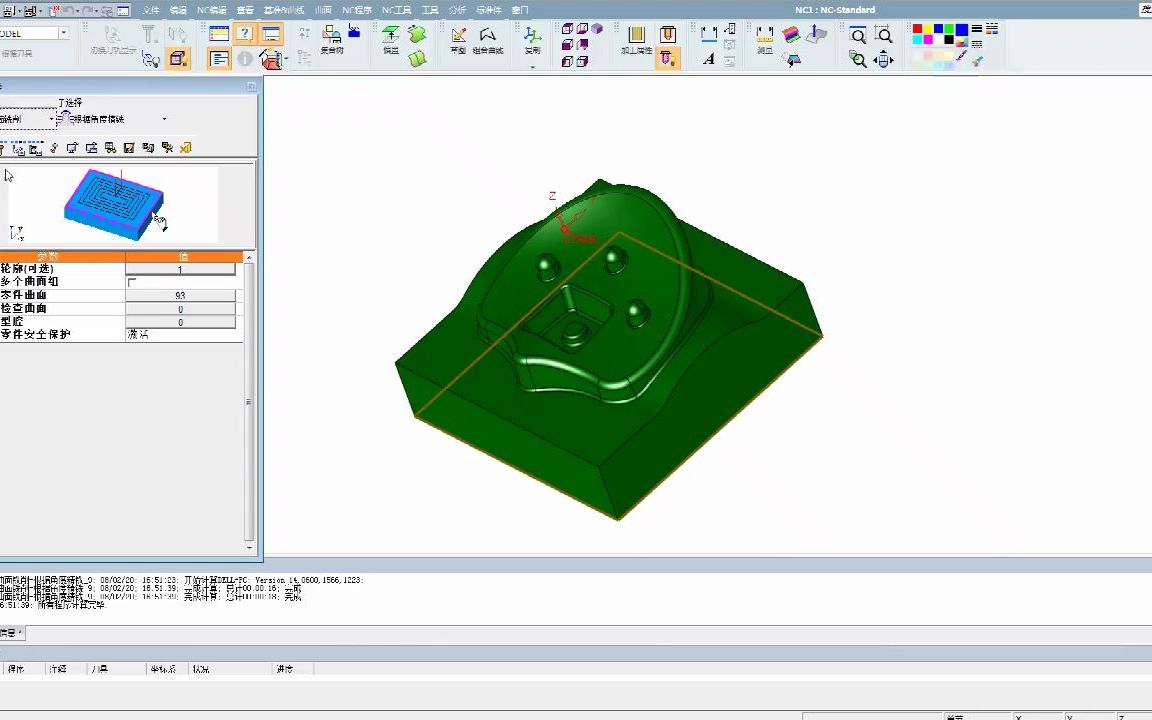Click the question mark help panel icon
The height and width of the screenshot is (720, 1152).
click(x=244, y=34)
